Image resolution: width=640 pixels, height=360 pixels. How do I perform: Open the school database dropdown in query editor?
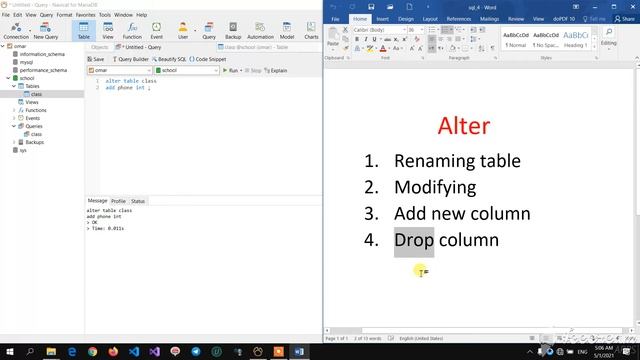216,71
